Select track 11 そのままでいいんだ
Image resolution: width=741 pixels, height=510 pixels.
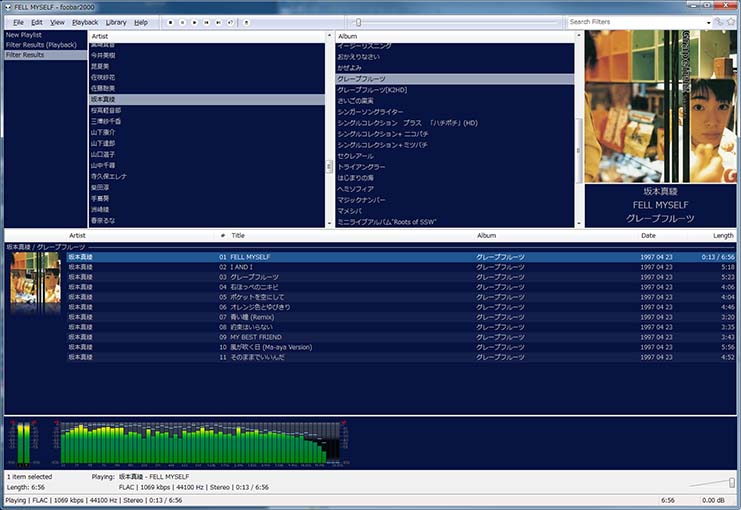401,357
